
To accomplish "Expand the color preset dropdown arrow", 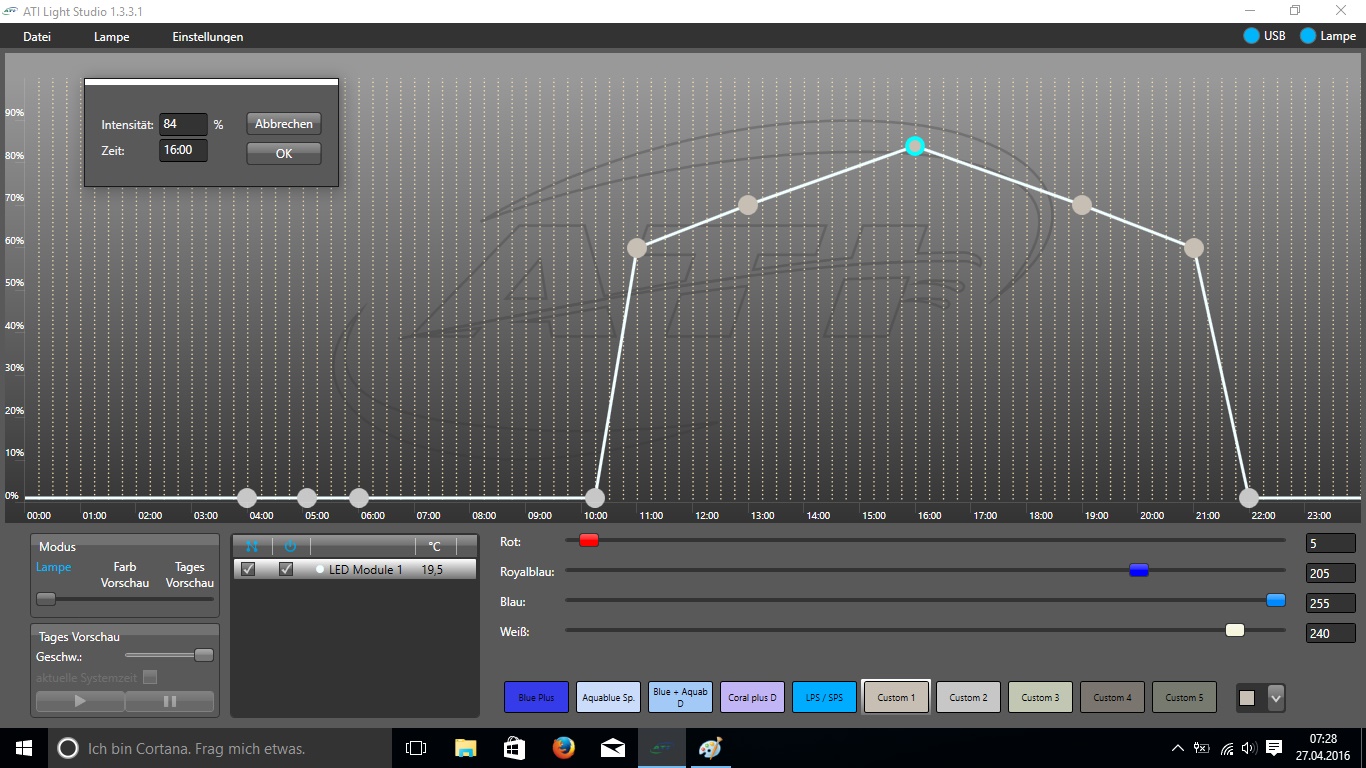I will [1275, 698].
